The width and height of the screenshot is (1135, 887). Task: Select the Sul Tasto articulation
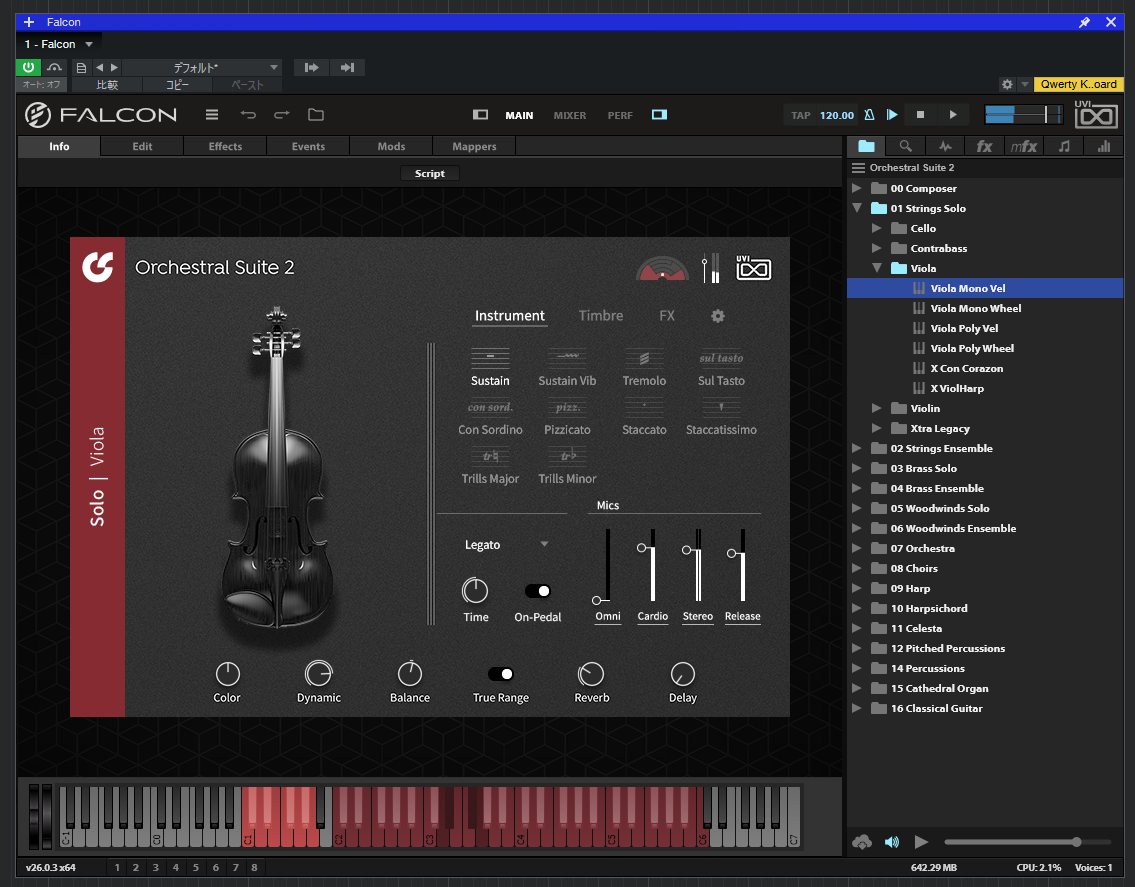pyautogui.click(x=721, y=367)
